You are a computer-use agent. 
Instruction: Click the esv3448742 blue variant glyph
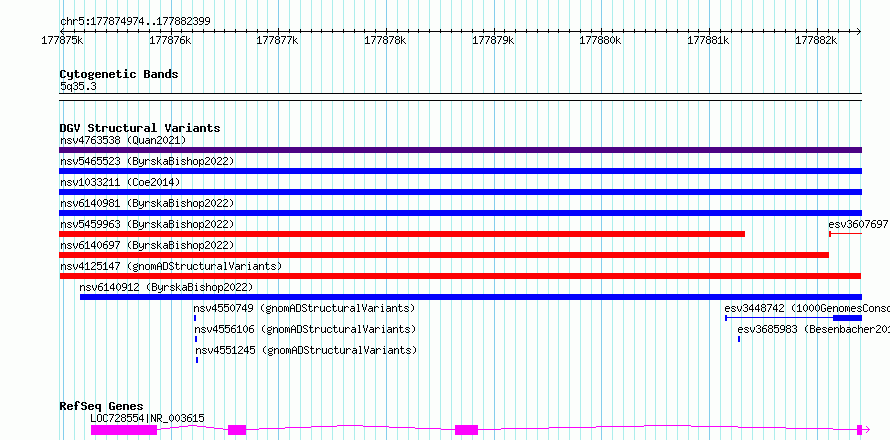[794, 318]
